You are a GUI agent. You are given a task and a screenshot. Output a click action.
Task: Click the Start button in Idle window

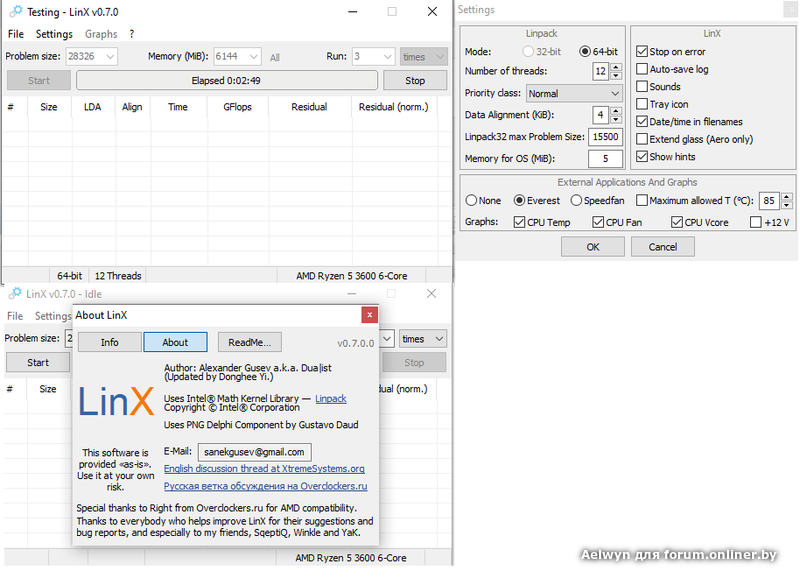[x=38, y=362]
